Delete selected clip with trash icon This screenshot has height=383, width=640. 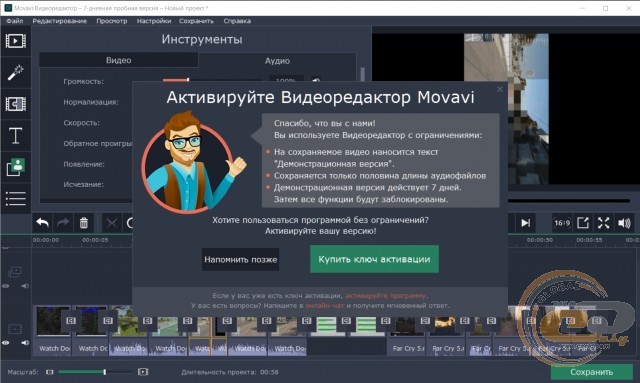coord(84,223)
